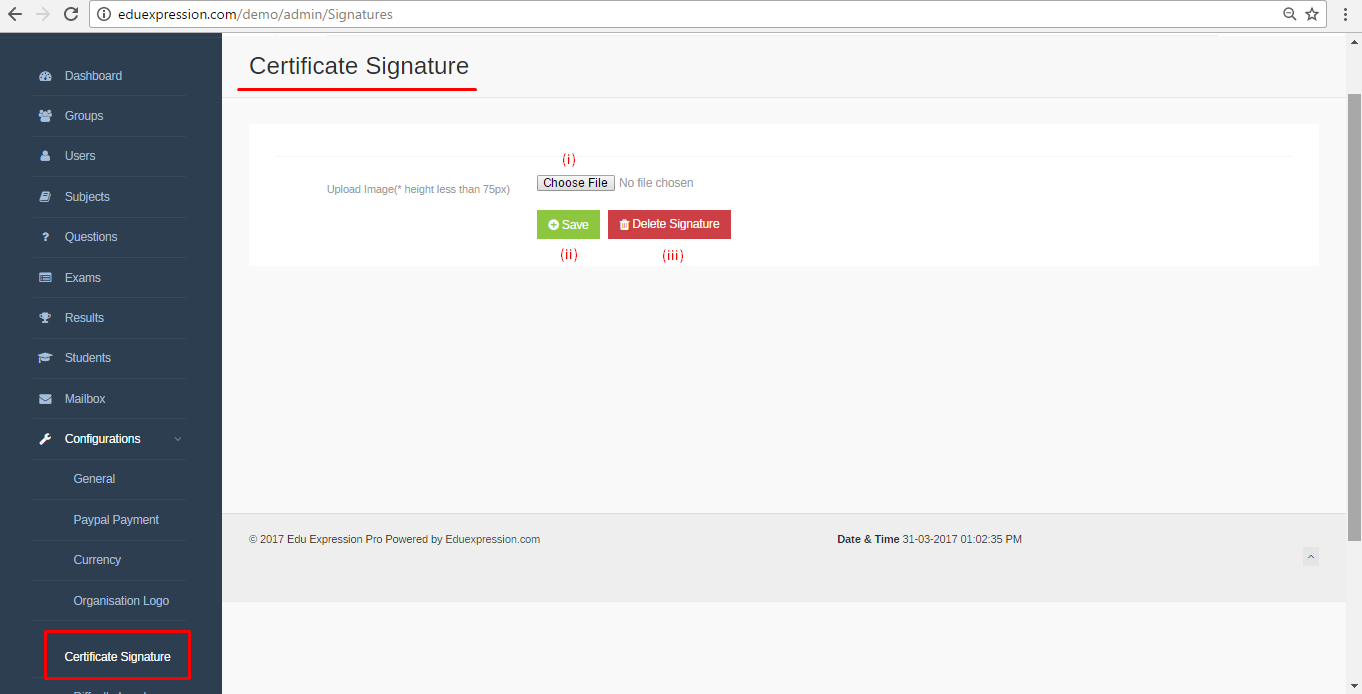
Task: Click the footer copyright text
Action: [394, 539]
